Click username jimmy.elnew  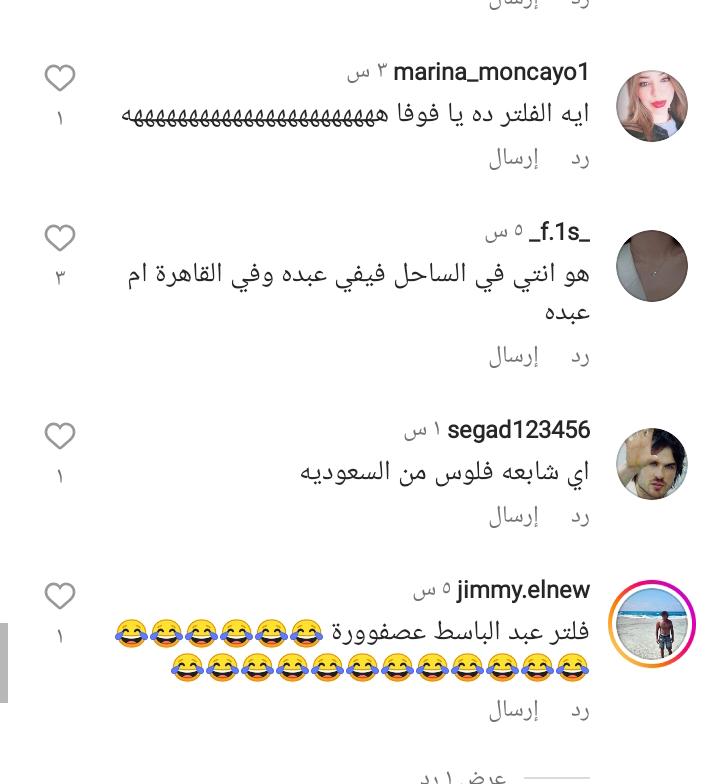[523, 590]
